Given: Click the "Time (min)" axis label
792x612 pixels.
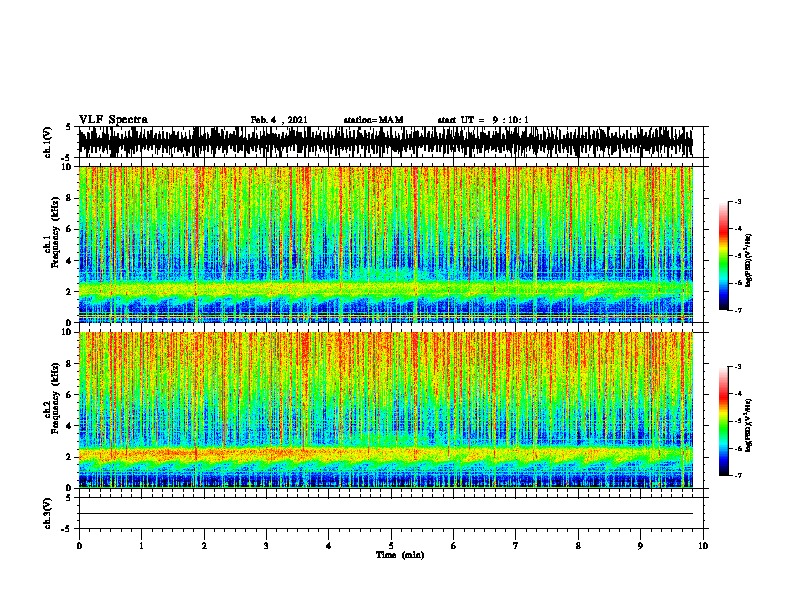Looking at the screenshot, I should 400,555.
